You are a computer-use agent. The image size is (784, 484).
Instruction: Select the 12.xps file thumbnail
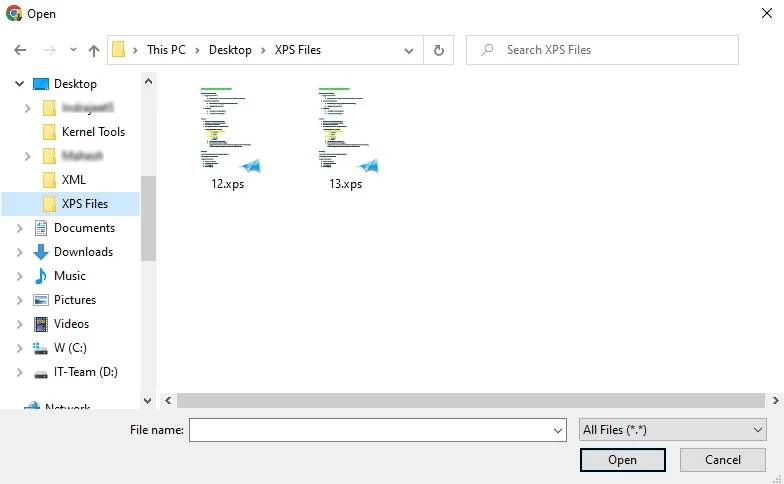pos(230,130)
